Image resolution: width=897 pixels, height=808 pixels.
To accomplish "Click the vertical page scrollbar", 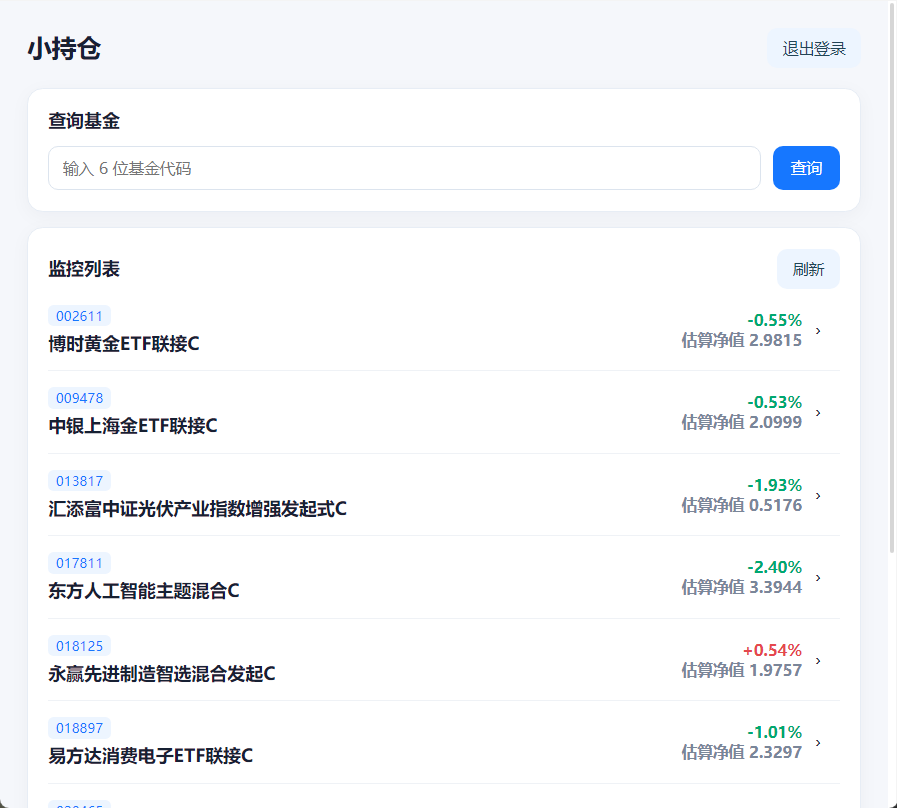I will coord(891,277).
